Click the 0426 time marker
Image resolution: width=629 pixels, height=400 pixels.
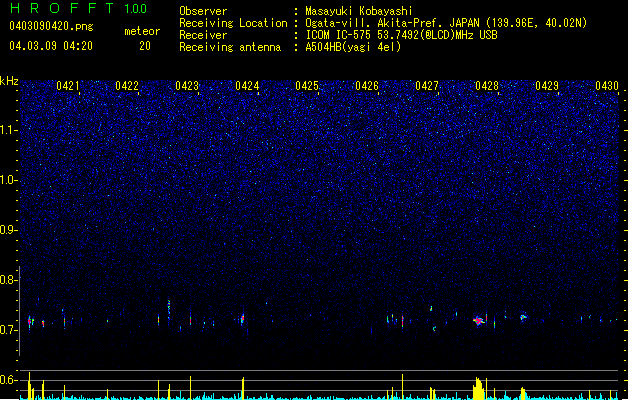(367, 86)
